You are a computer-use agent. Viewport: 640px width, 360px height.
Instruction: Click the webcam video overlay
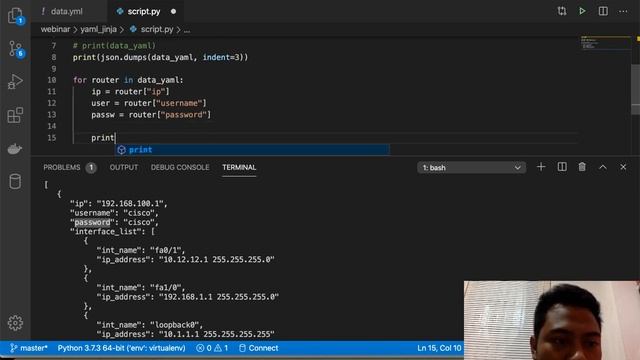point(552,320)
